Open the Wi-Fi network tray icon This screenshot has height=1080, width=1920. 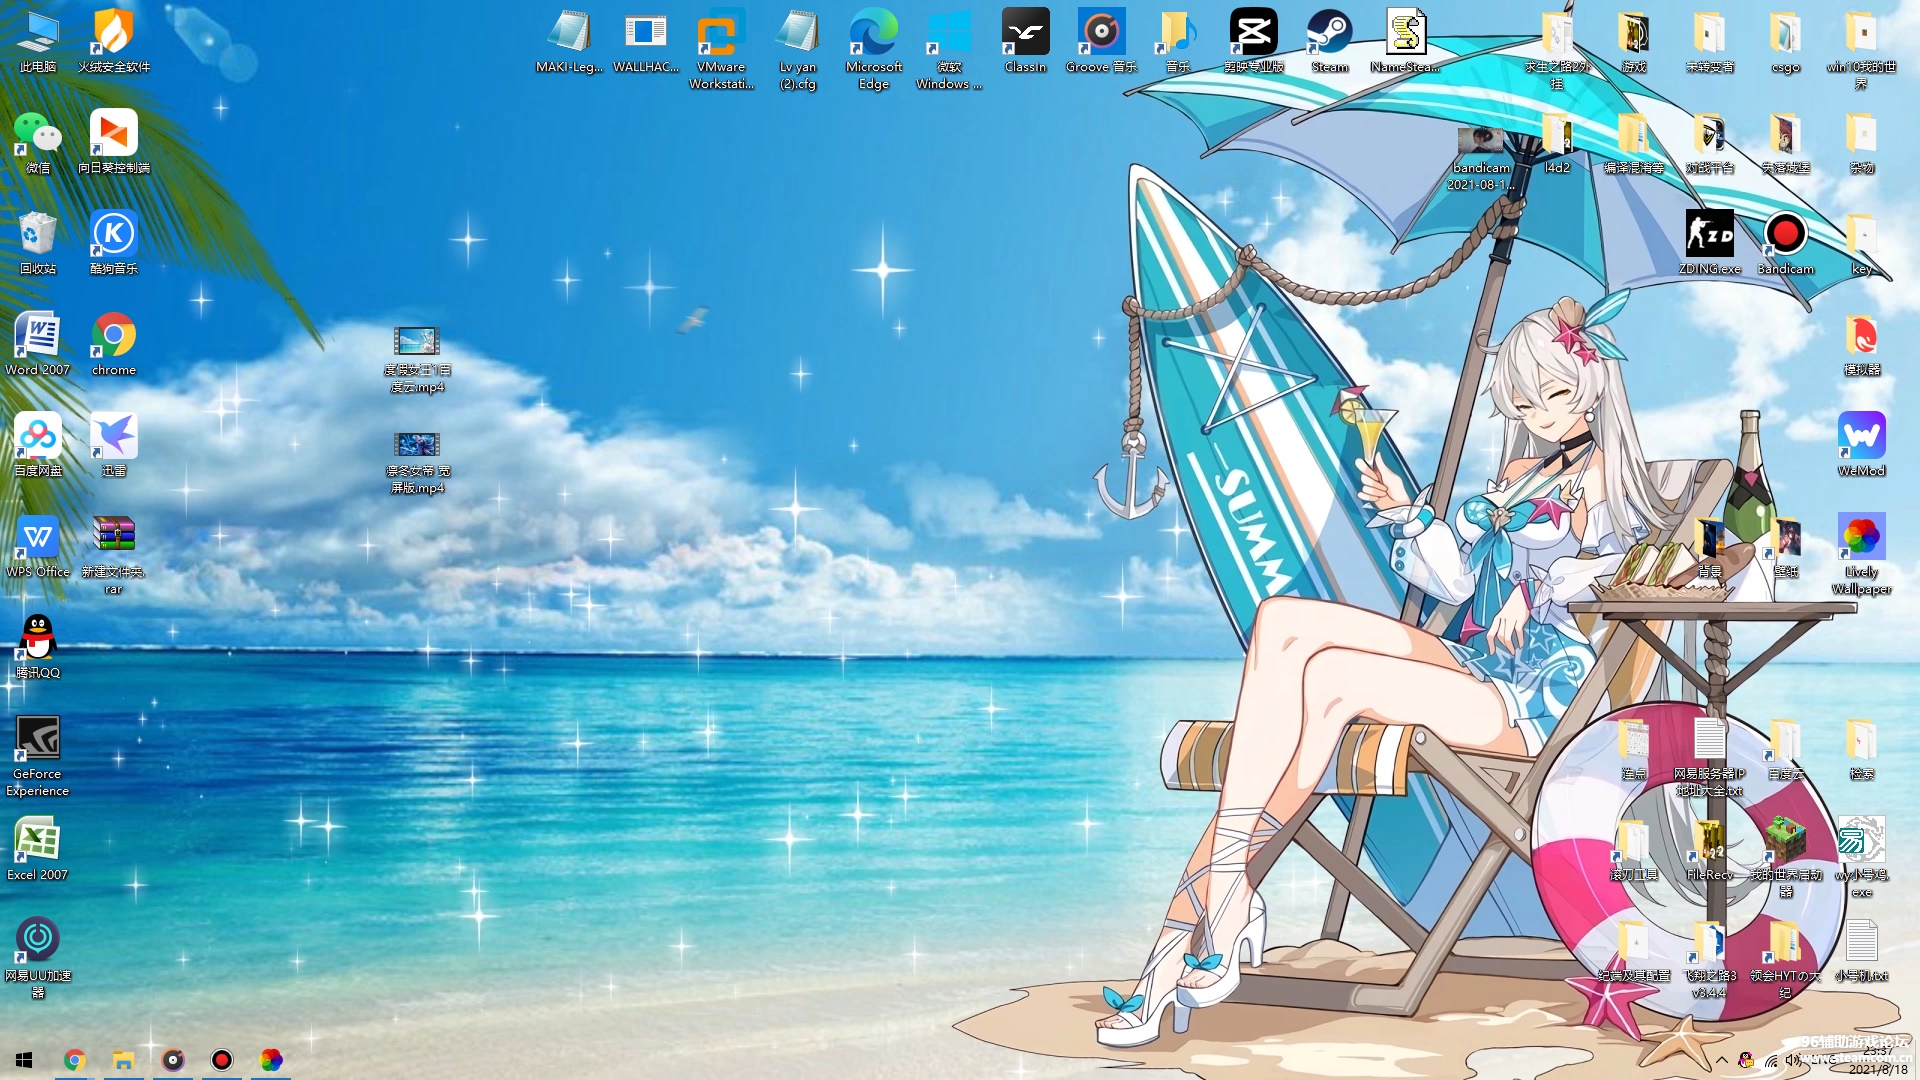(1771, 1062)
